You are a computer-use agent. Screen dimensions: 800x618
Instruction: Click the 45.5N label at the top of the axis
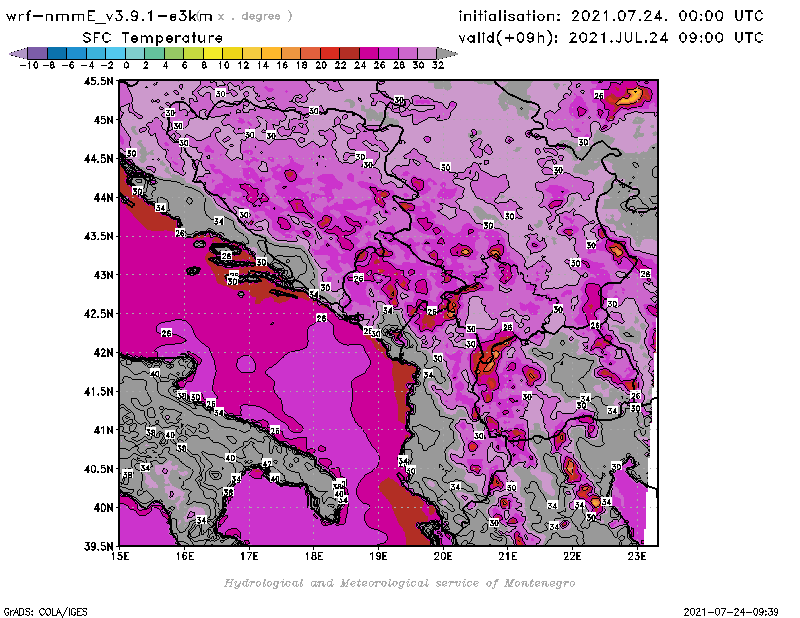(98, 81)
